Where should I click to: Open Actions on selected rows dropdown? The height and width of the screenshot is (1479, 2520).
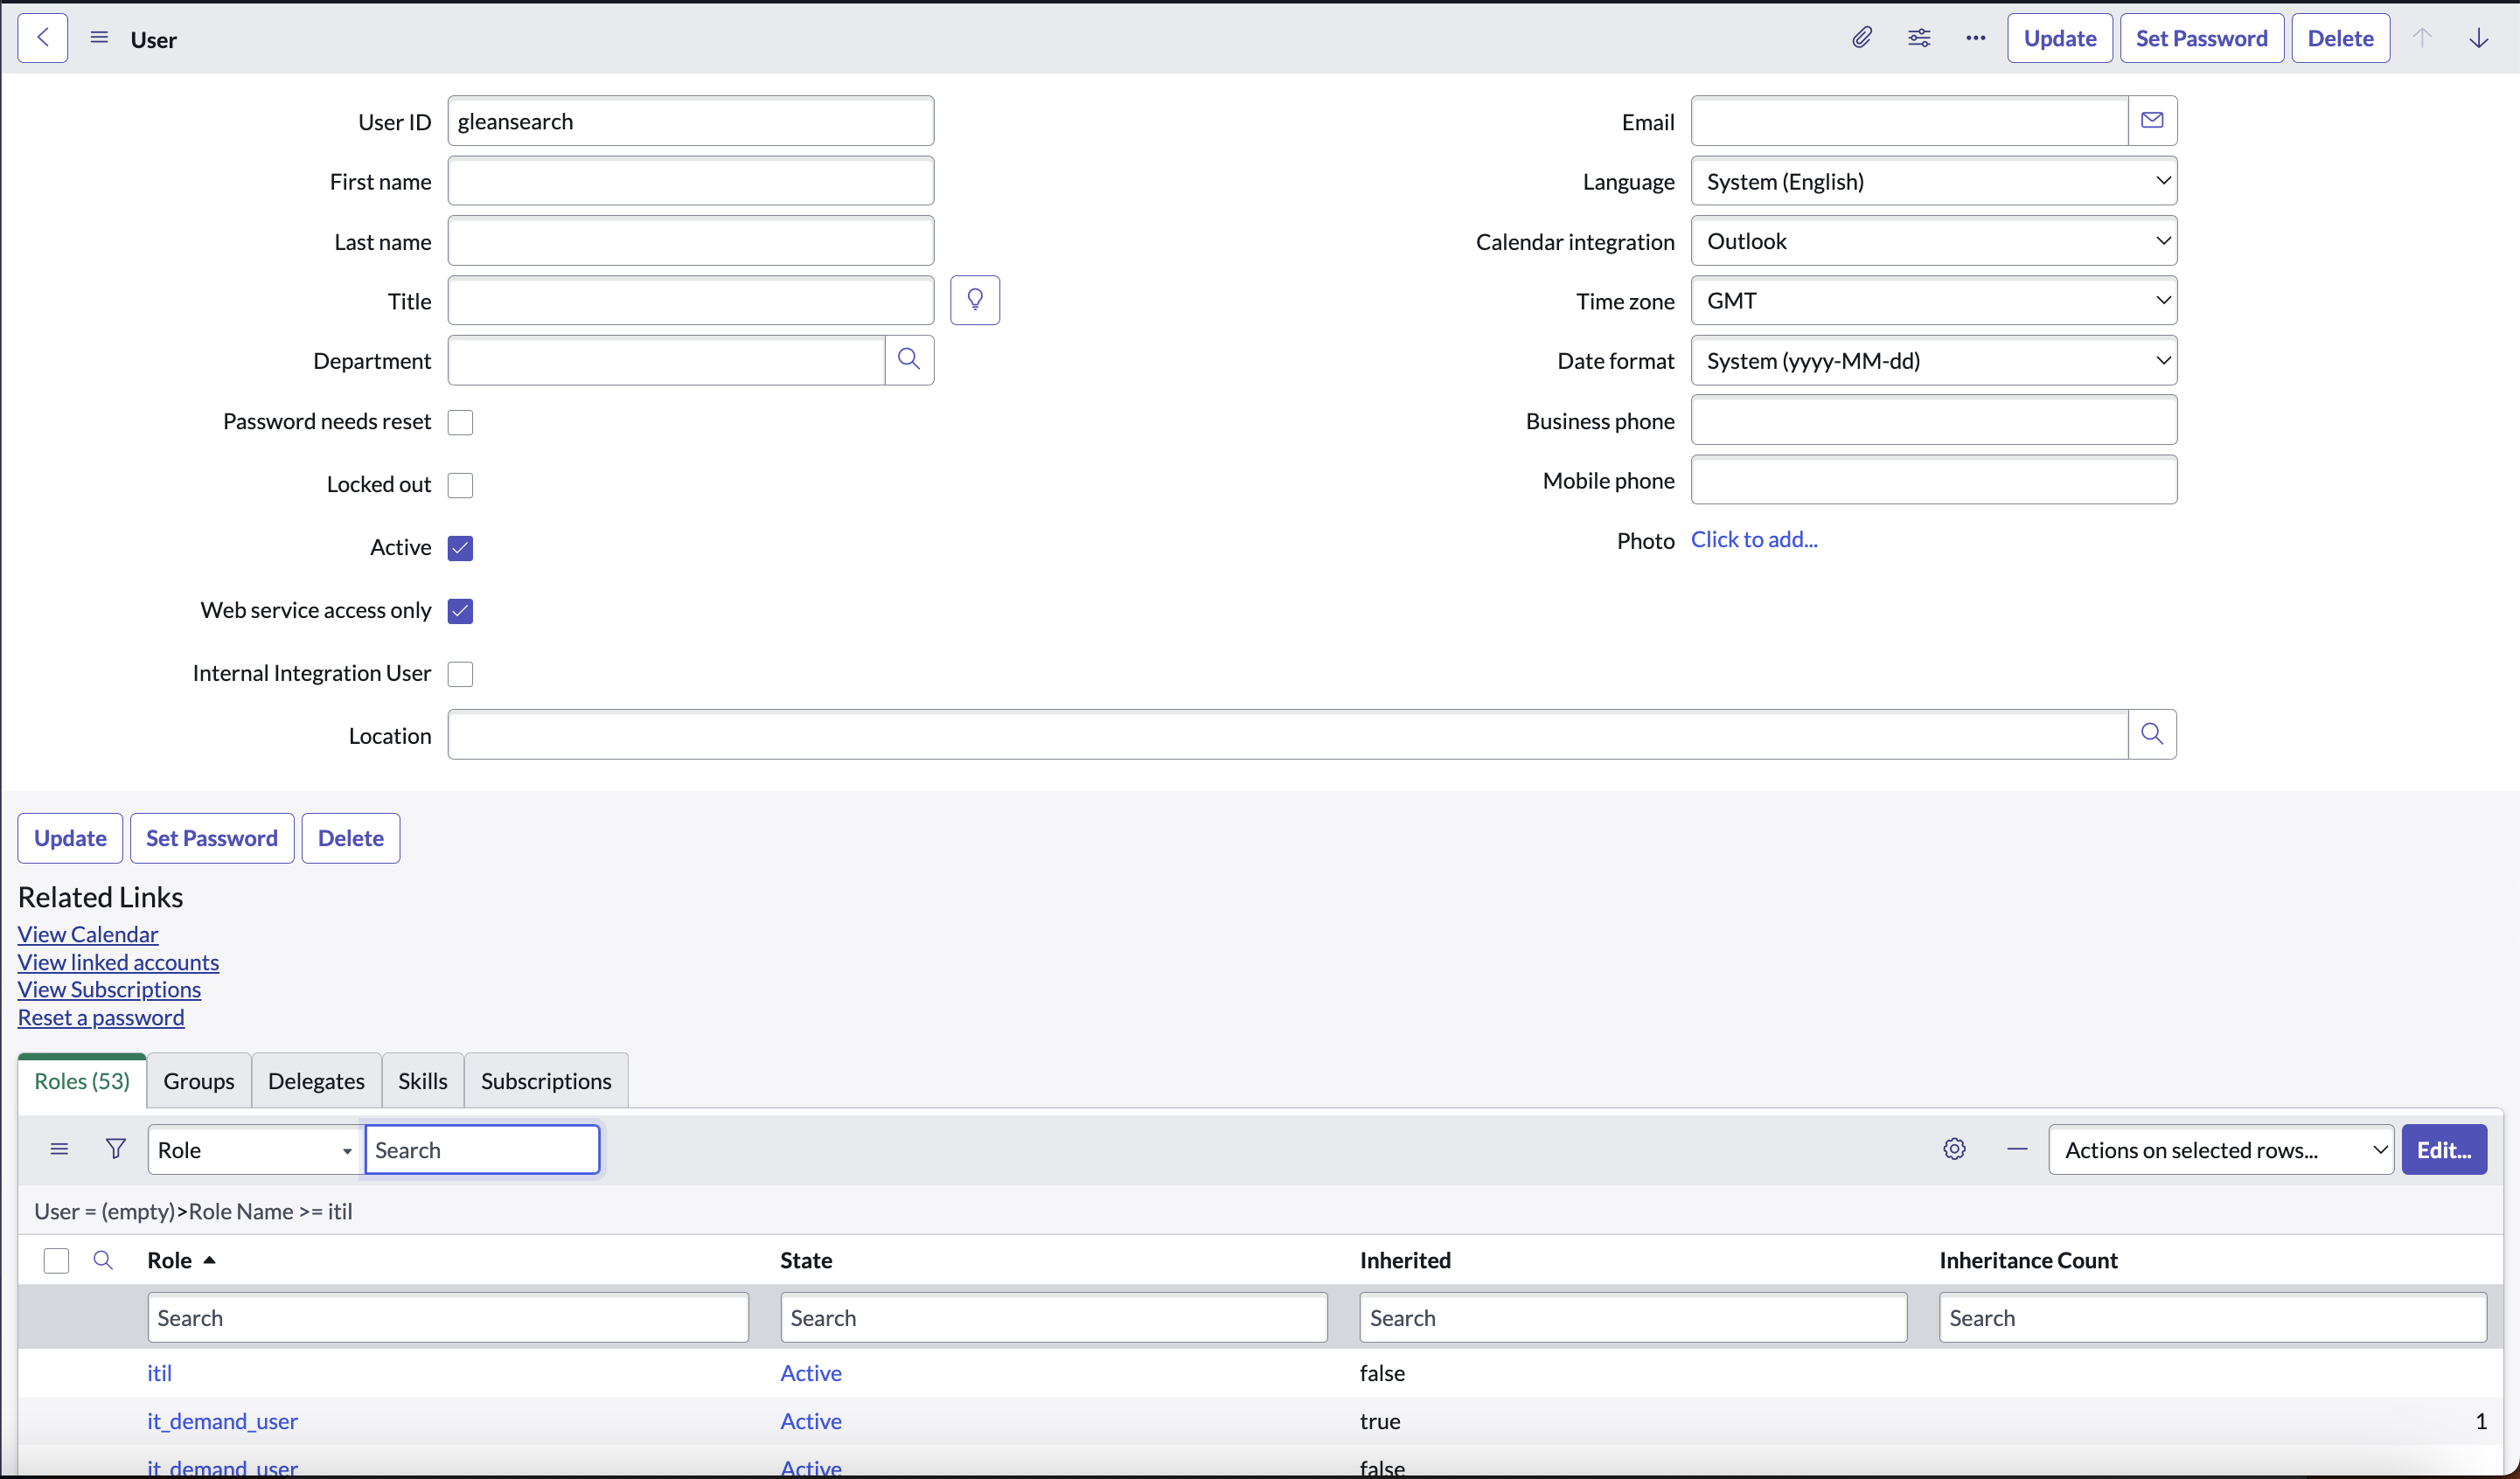(2220, 1150)
